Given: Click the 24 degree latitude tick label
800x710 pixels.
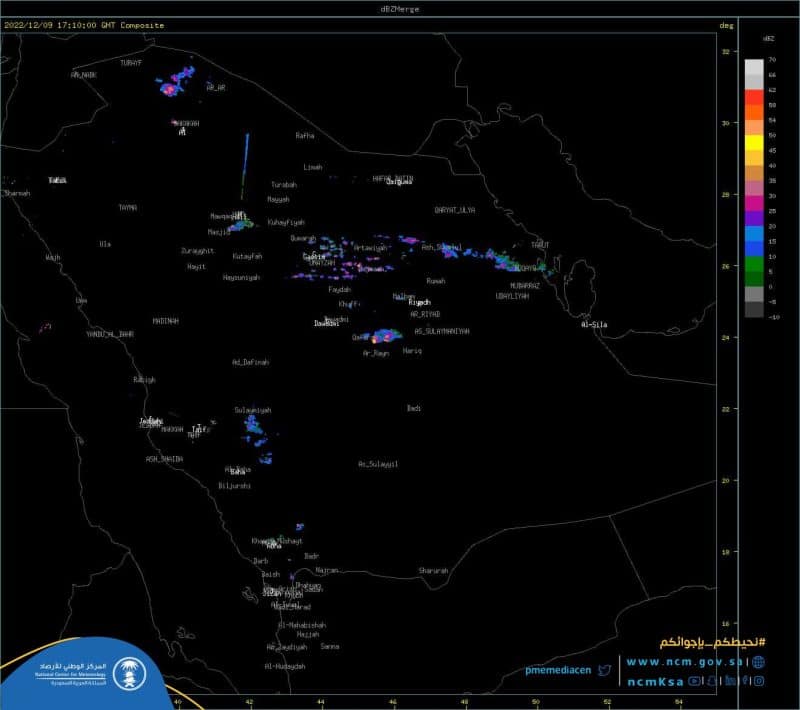Looking at the screenshot, I should point(726,337).
